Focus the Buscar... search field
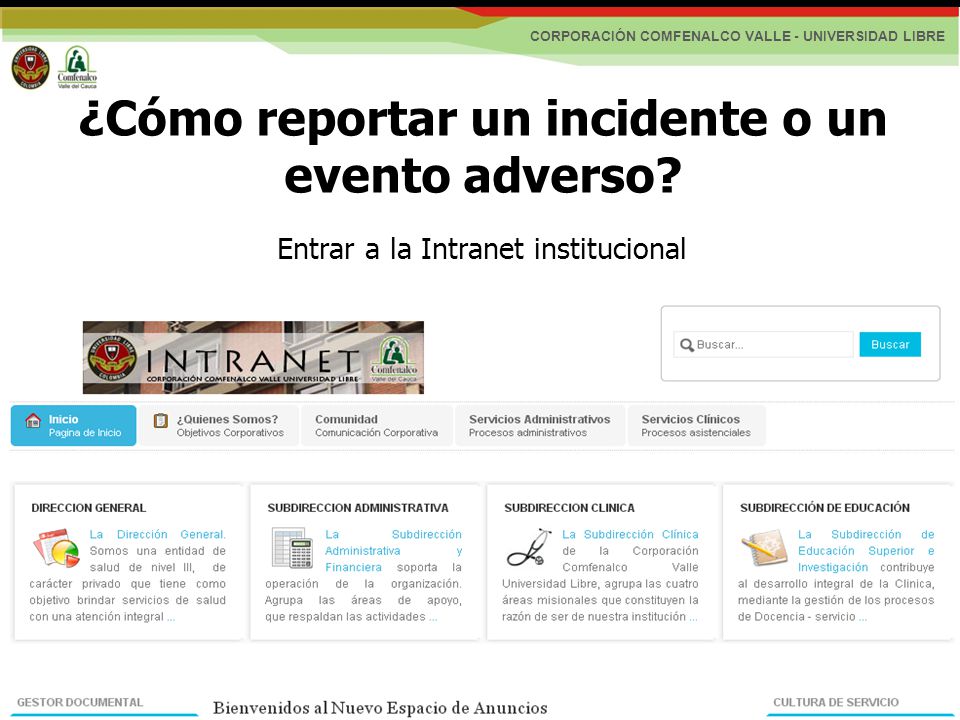The image size is (960, 720). coord(763,345)
